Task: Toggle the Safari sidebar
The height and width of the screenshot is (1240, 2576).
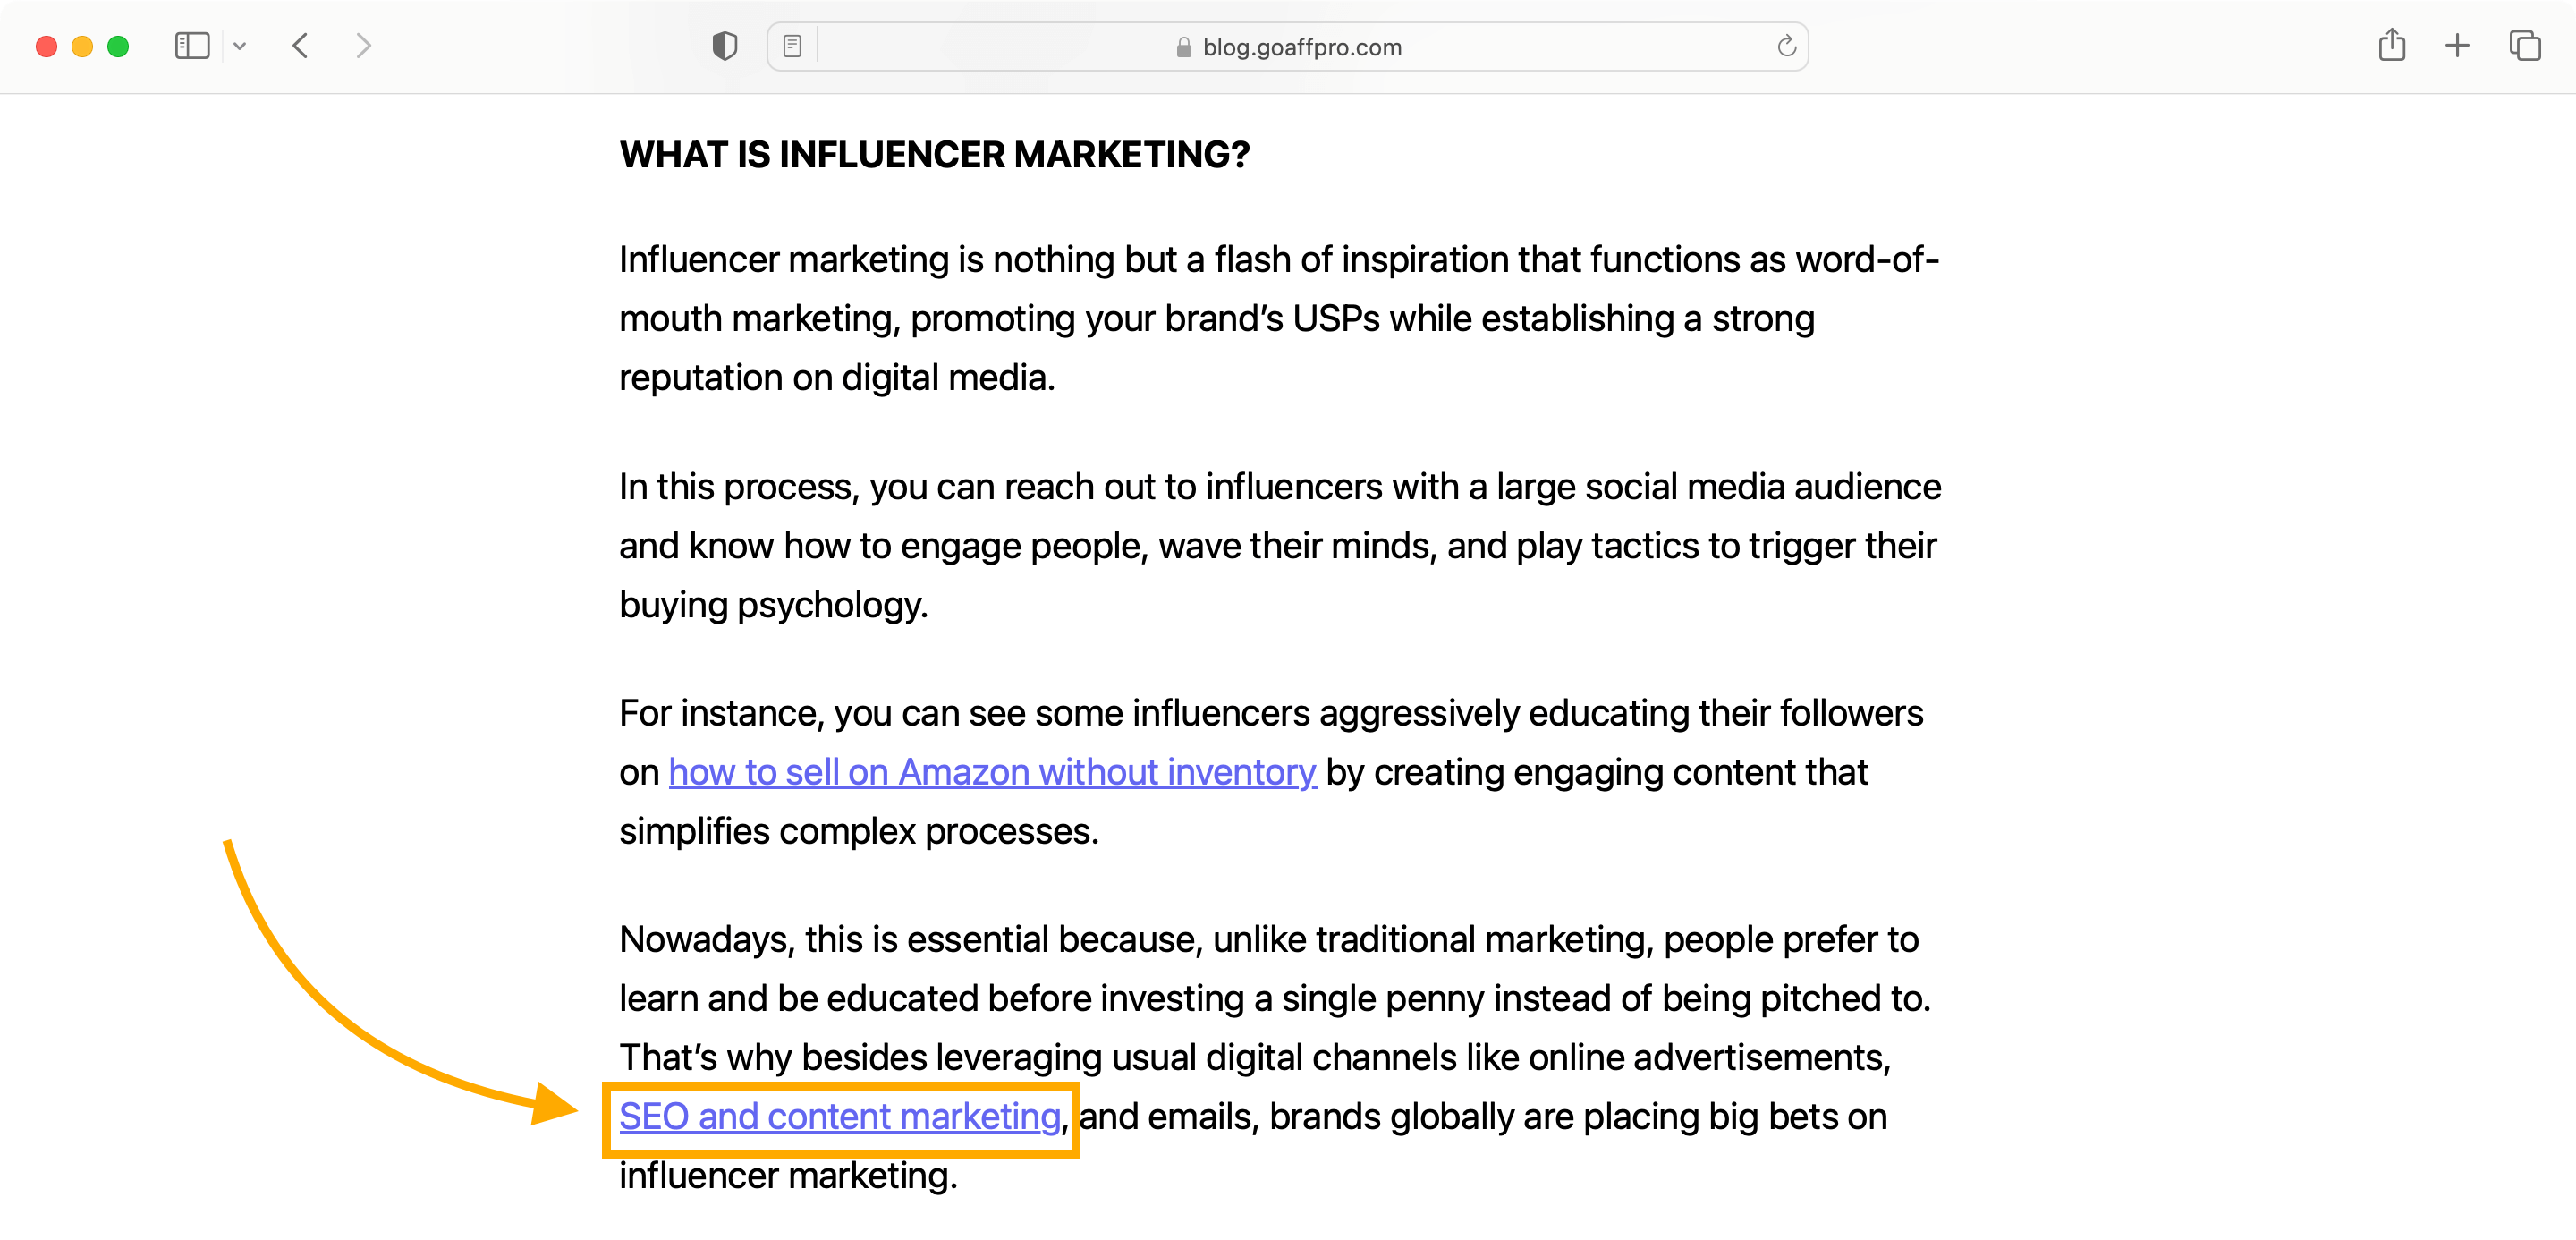Action: click(x=192, y=46)
